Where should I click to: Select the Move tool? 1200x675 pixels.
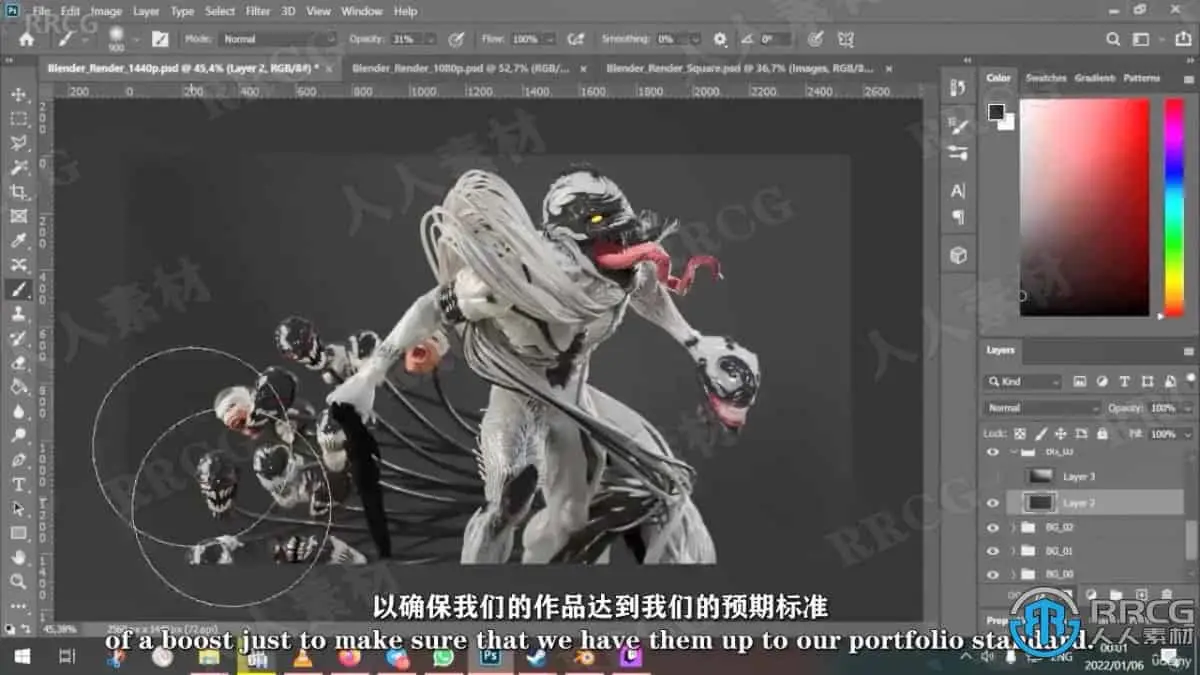pos(19,94)
